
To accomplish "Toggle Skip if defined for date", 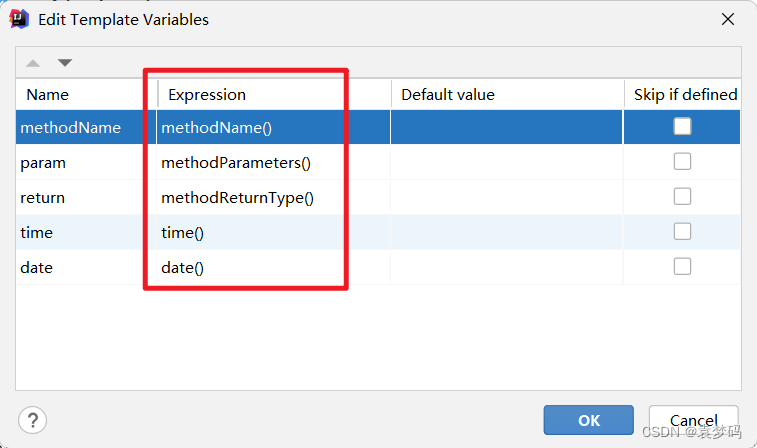I will pyautogui.click(x=682, y=267).
